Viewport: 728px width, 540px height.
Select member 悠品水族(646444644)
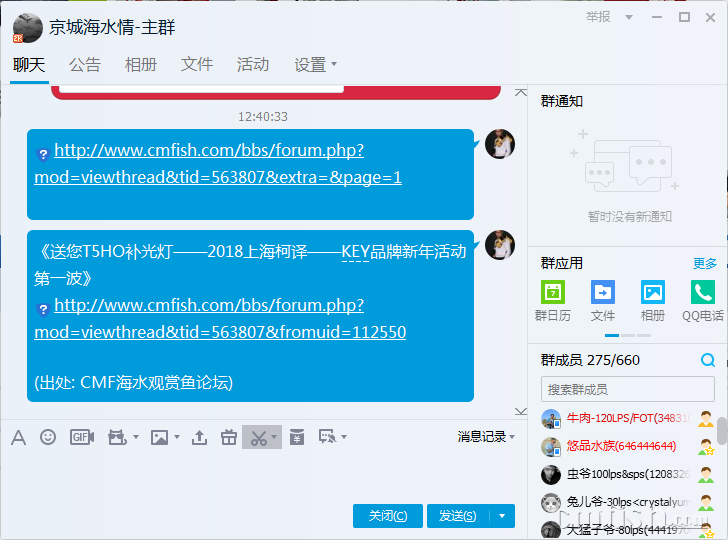pyautogui.click(x=627, y=447)
